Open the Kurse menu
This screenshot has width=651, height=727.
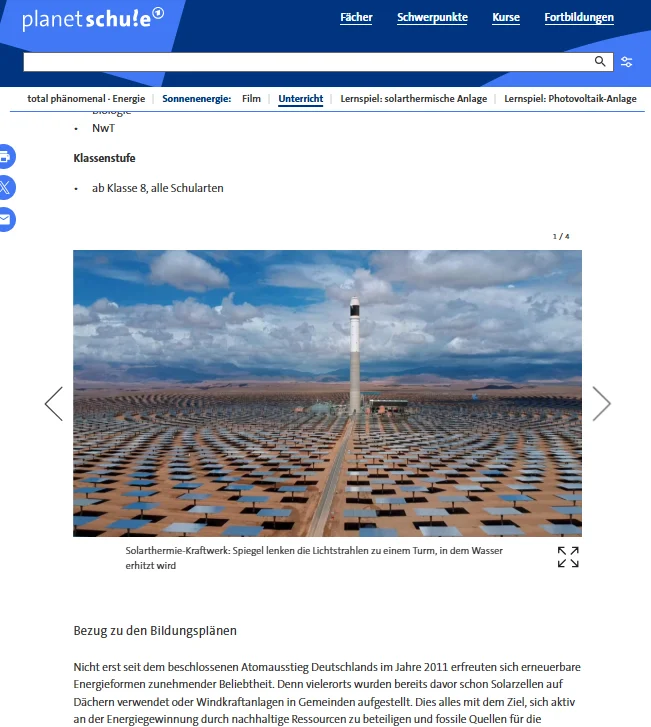tap(506, 18)
